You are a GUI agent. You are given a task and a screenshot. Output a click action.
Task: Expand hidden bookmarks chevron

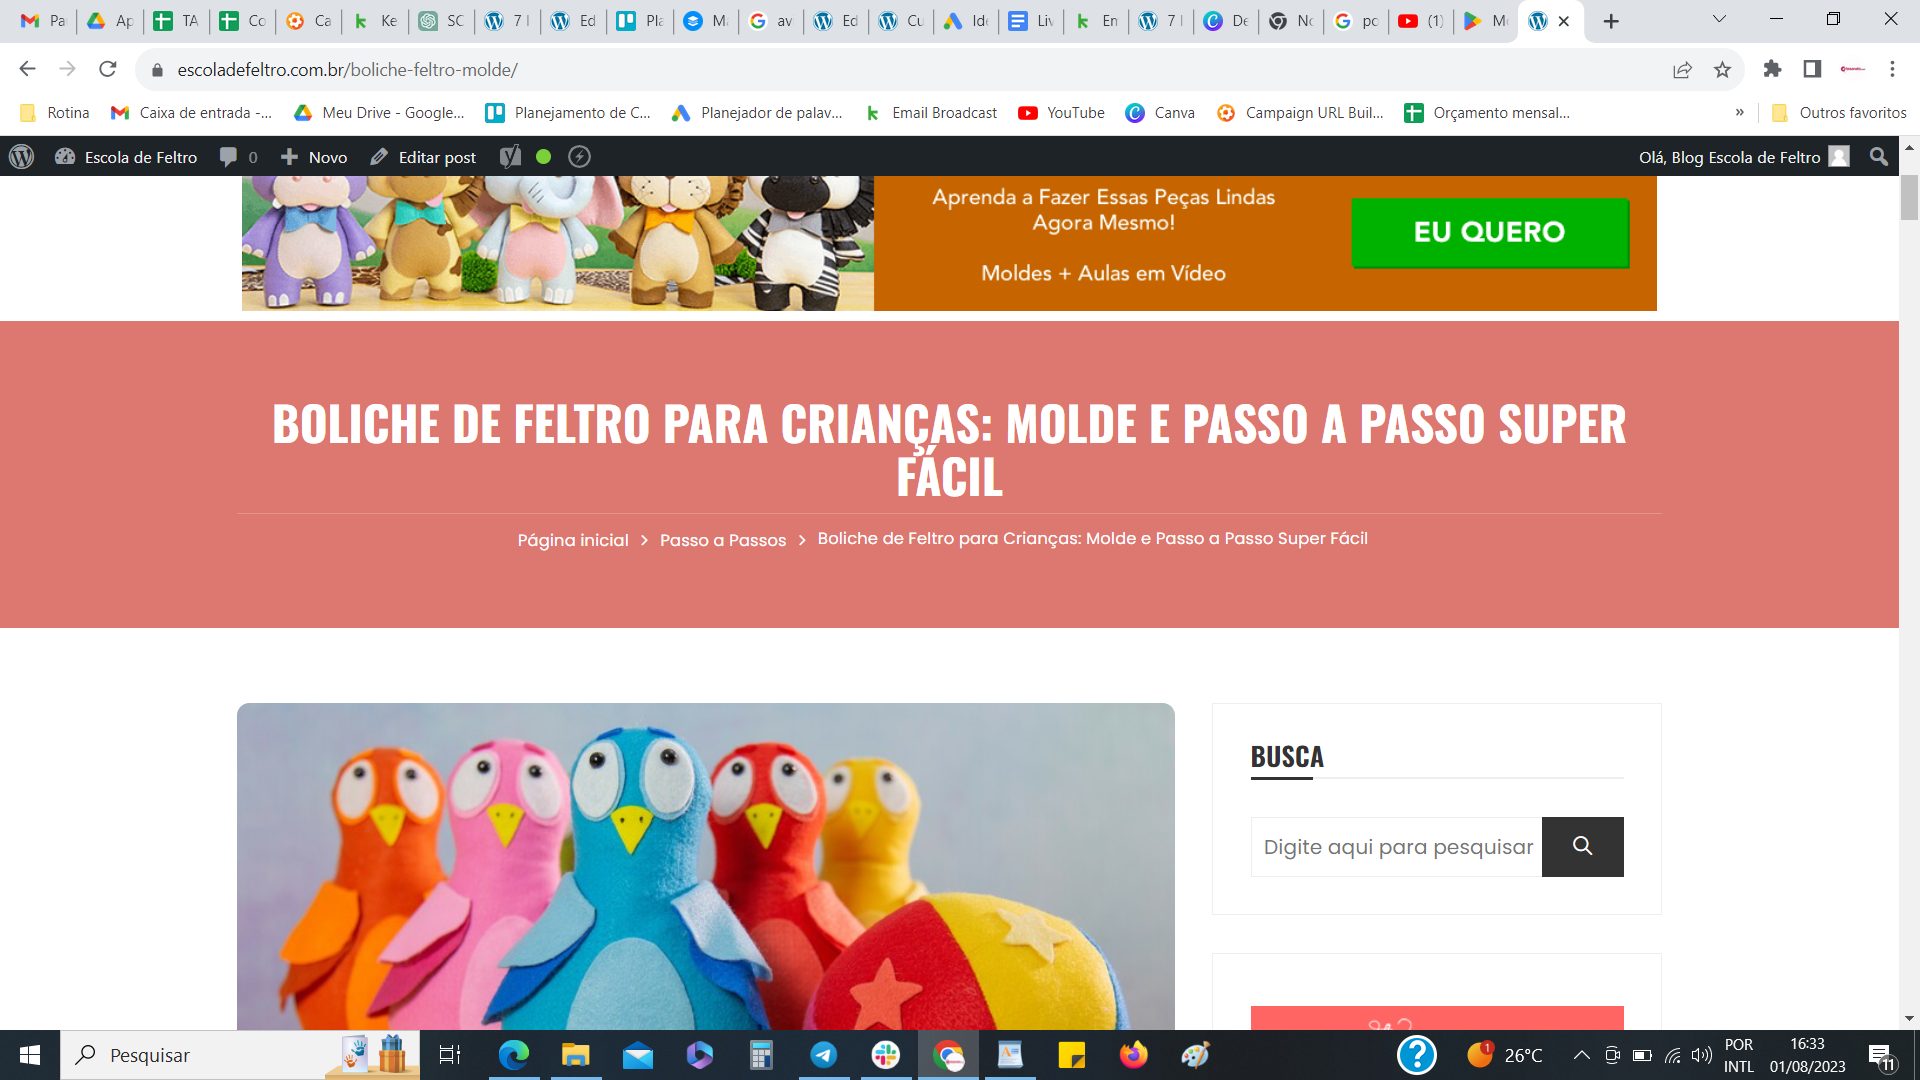click(1740, 112)
